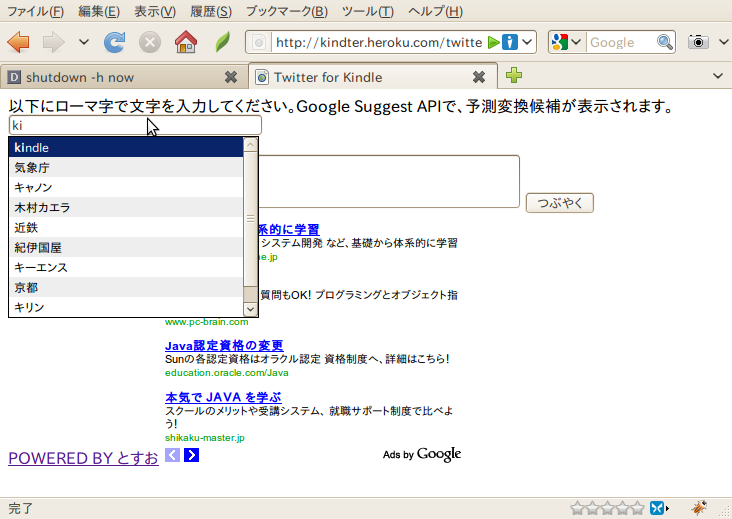Go back with the orange arrow
The height and width of the screenshot is (519, 732).
click(x=19, y=42)
